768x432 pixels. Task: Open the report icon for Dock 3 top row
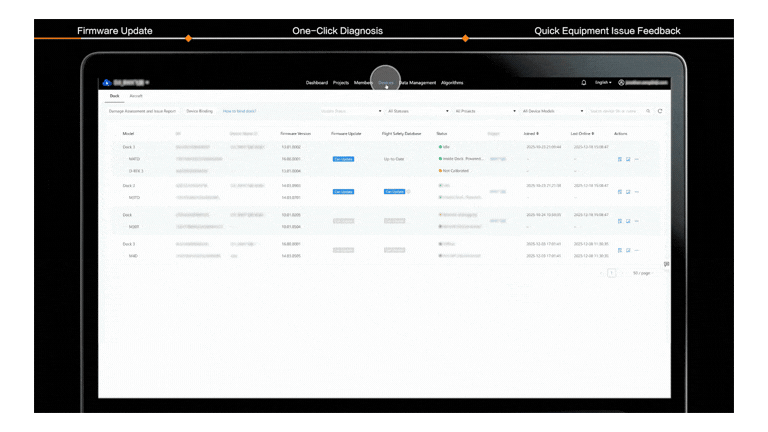620,158
